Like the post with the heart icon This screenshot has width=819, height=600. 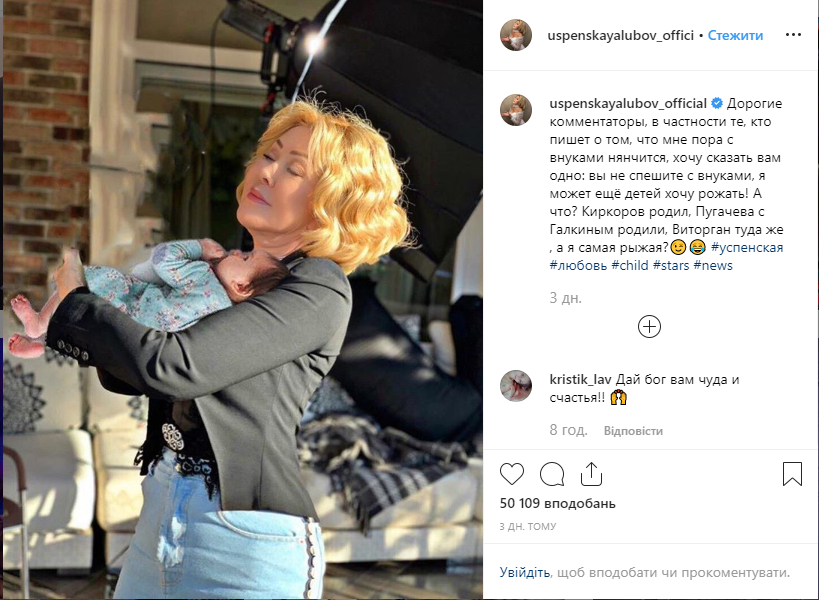click(512, 474)
